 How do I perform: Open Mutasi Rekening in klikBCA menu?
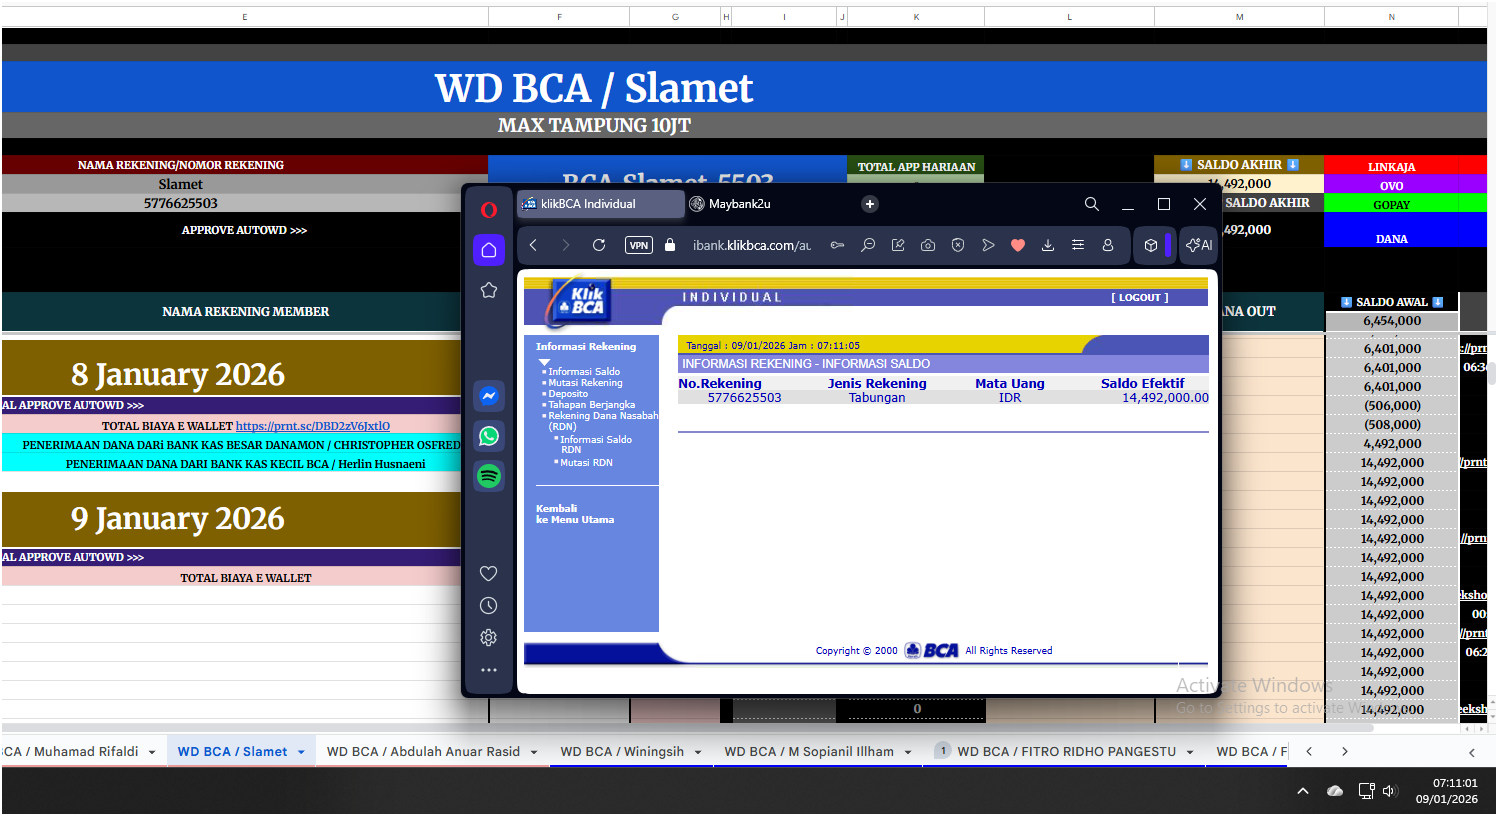(585, 383)
